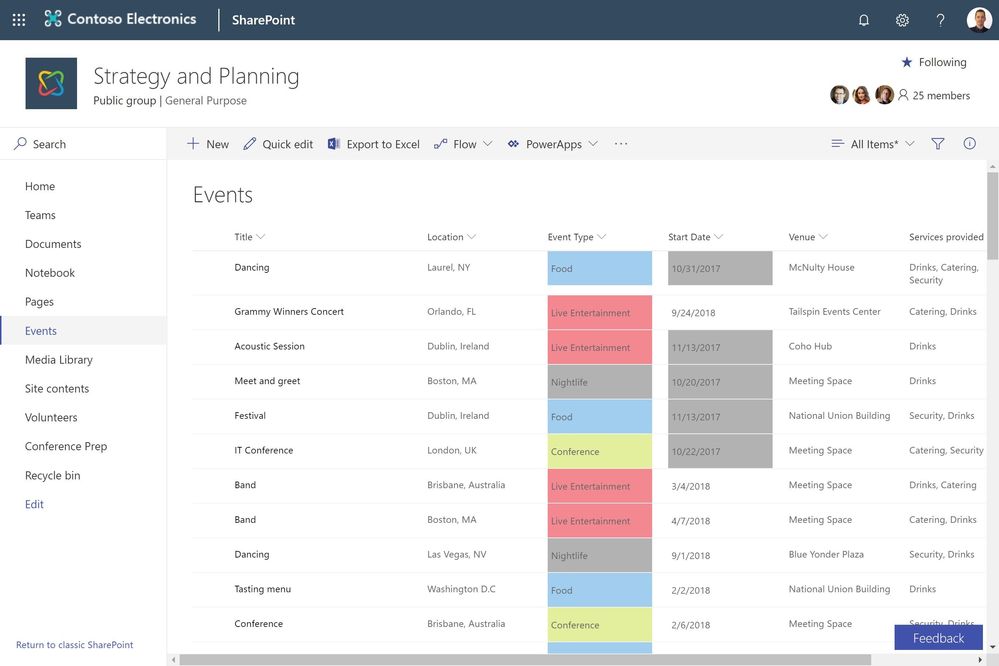Click yellow Conference cell for London, UK
Screen dimensions: 999x666
click(600, 451)
